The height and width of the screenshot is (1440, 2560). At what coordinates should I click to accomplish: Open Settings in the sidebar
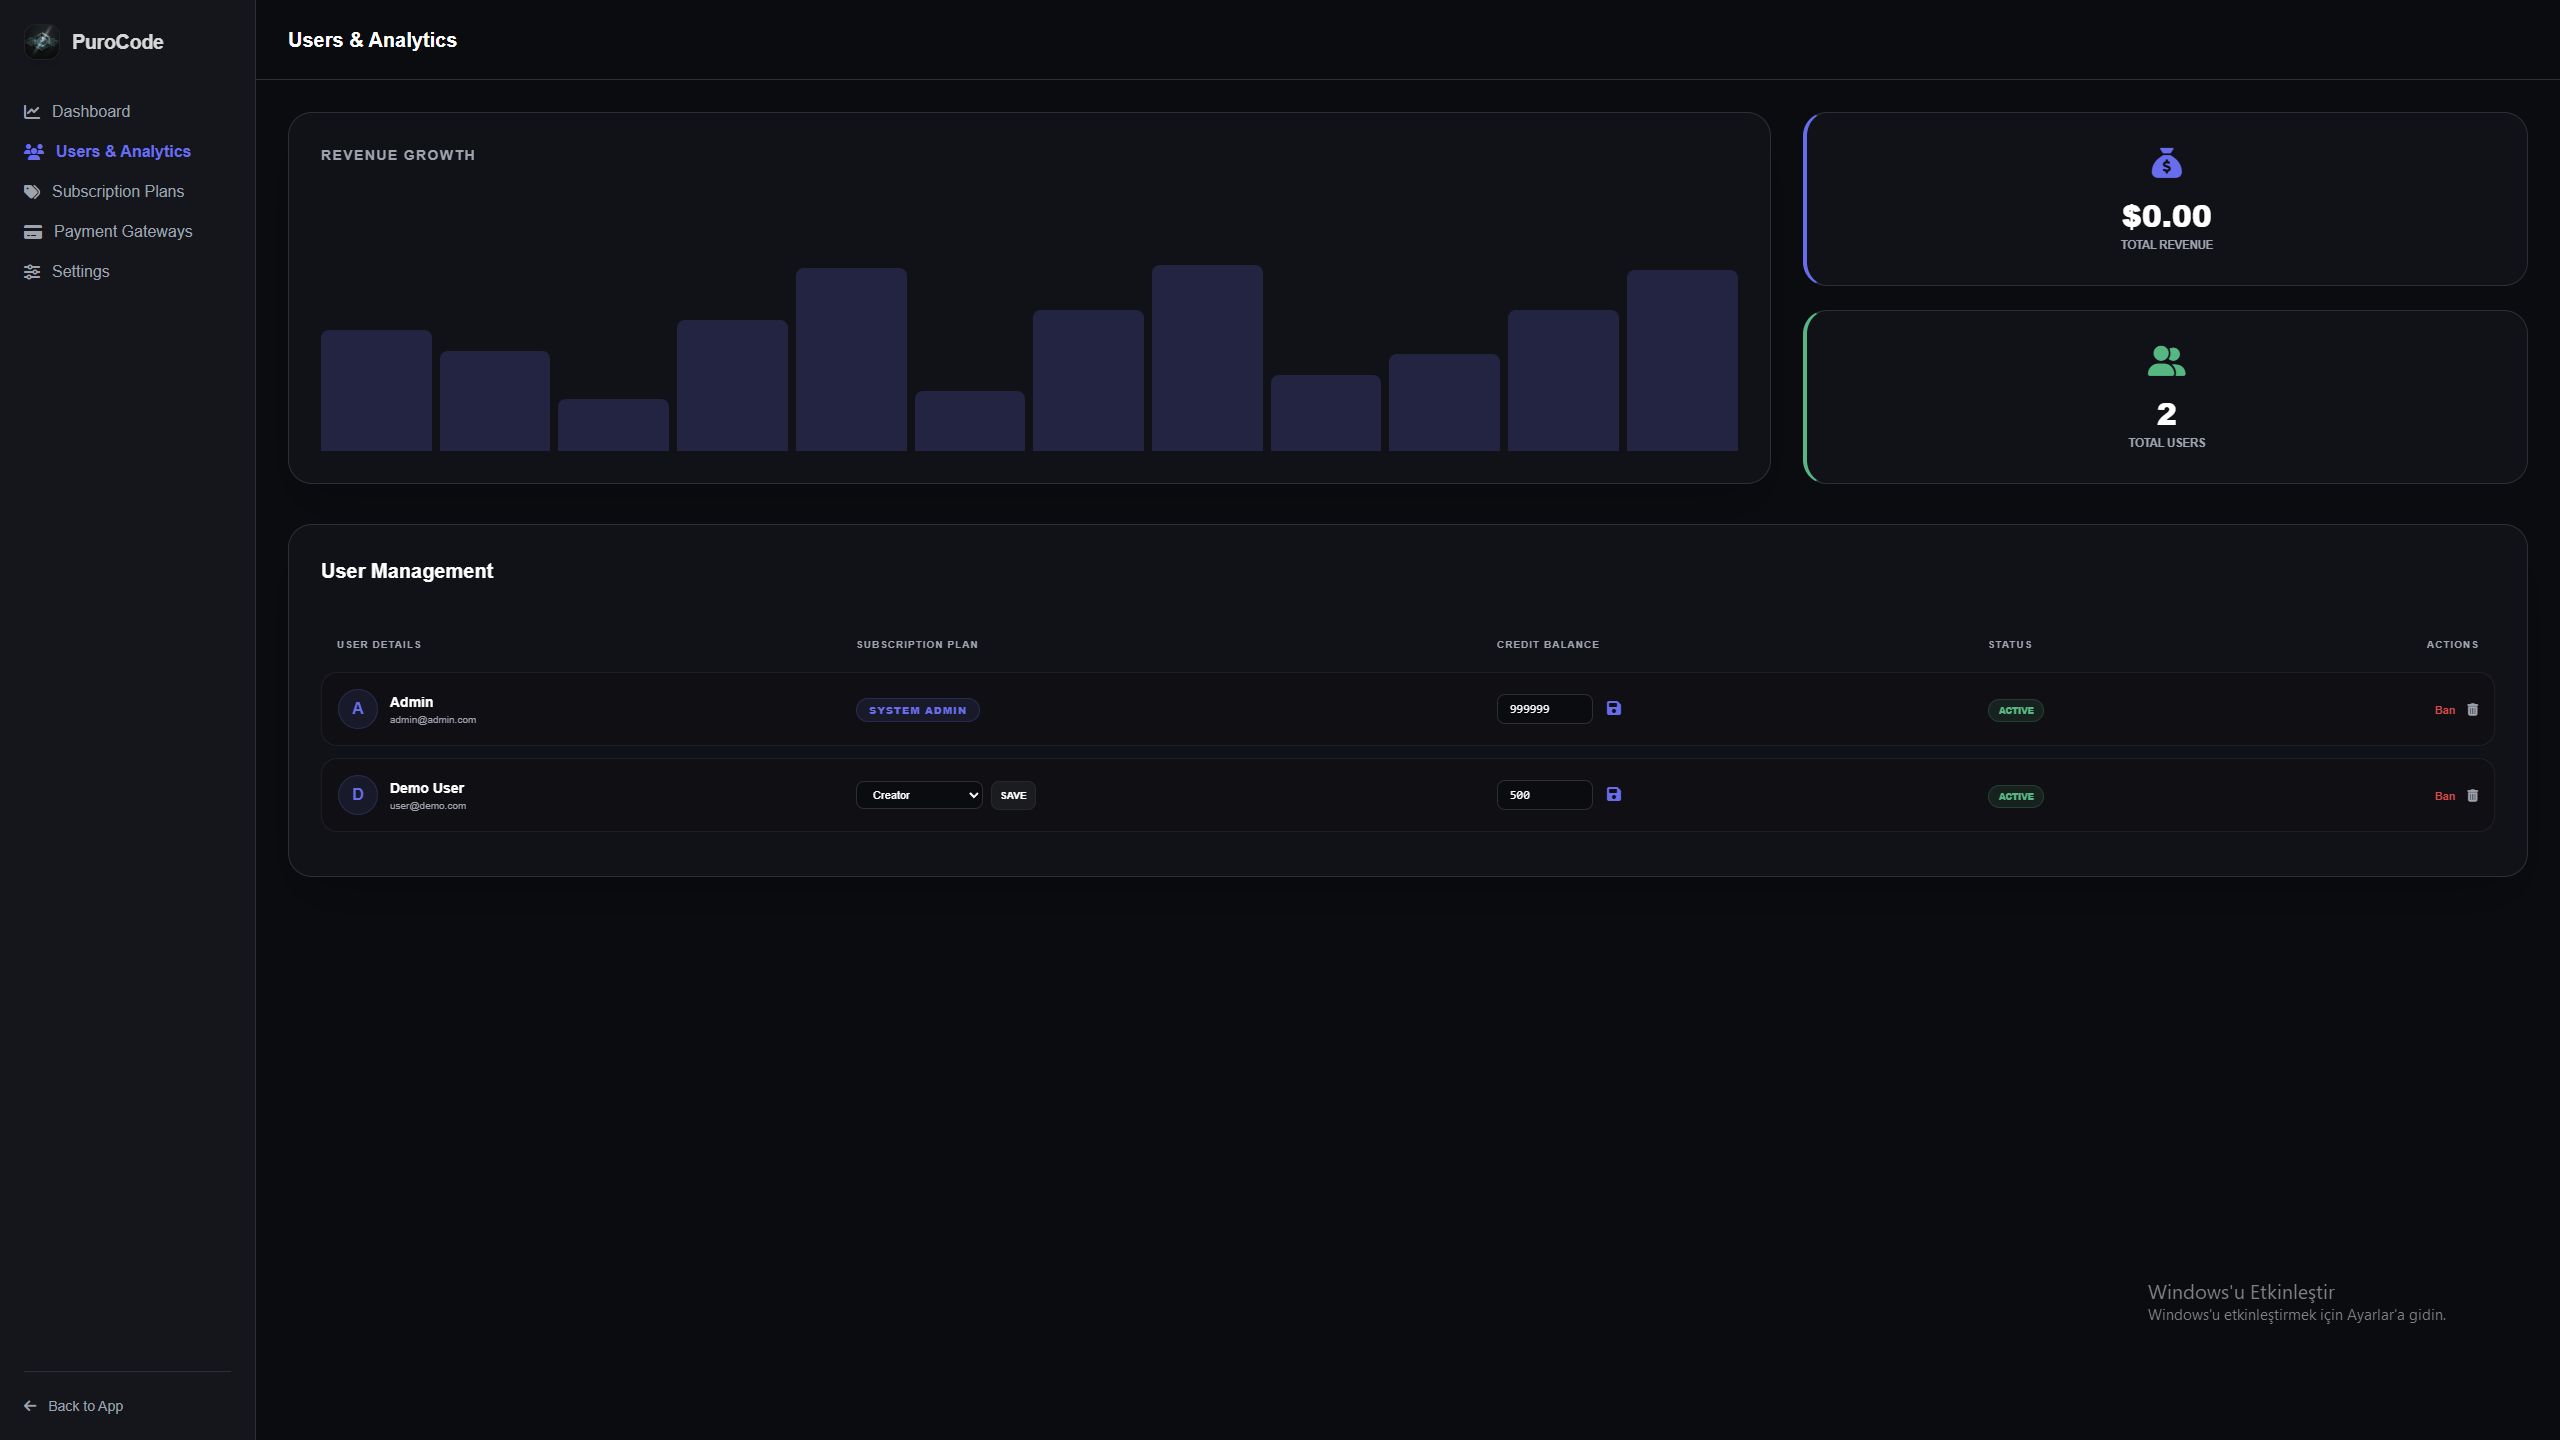pos(80,271)
